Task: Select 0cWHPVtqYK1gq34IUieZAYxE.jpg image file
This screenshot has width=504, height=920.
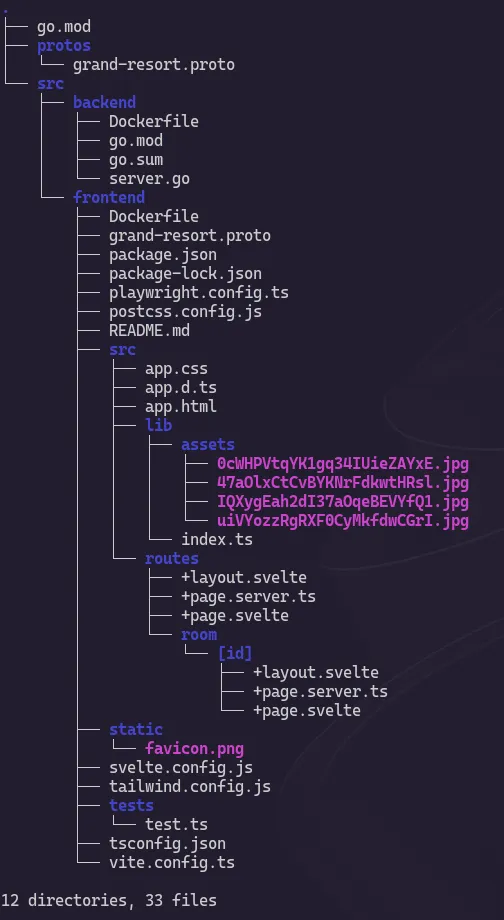Action: tap(343, 464)
